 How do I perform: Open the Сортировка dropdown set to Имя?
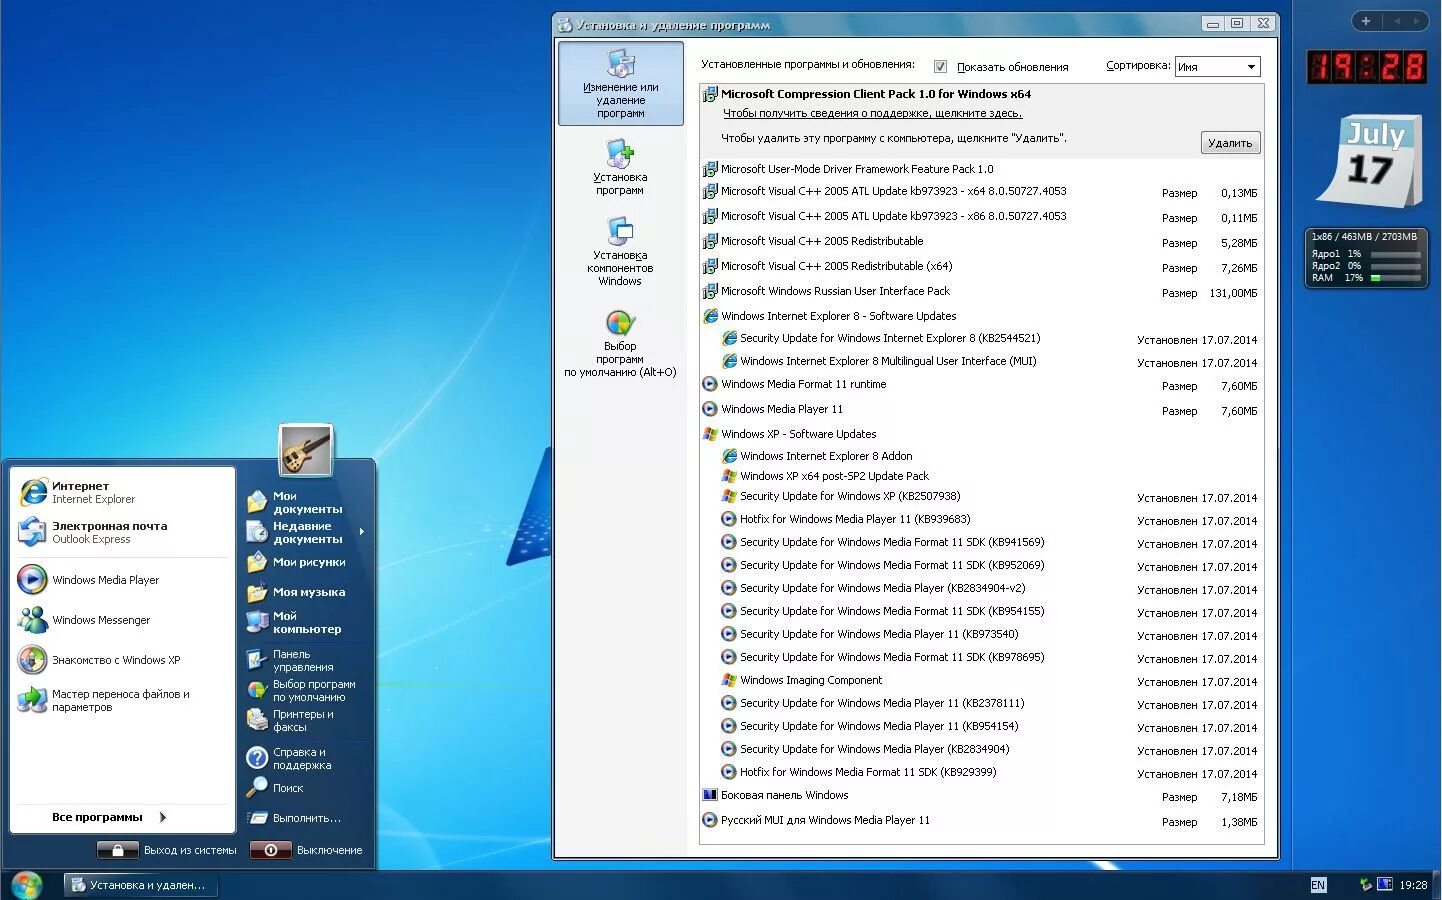1217,67
